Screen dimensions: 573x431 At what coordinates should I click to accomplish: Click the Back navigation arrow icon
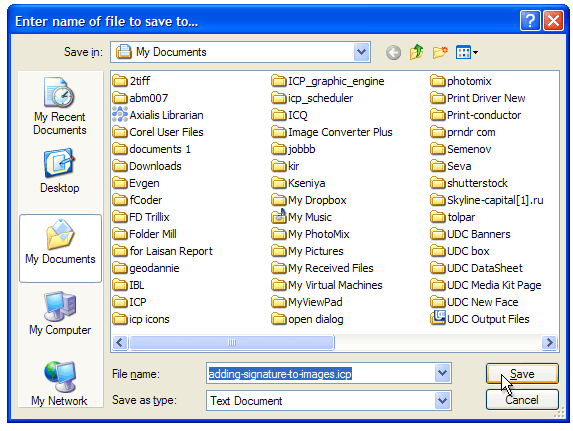click(x=393, y=53)
